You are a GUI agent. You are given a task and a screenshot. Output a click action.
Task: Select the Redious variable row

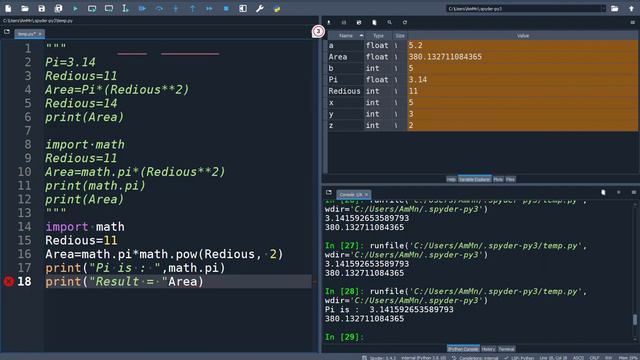point(482,91)
